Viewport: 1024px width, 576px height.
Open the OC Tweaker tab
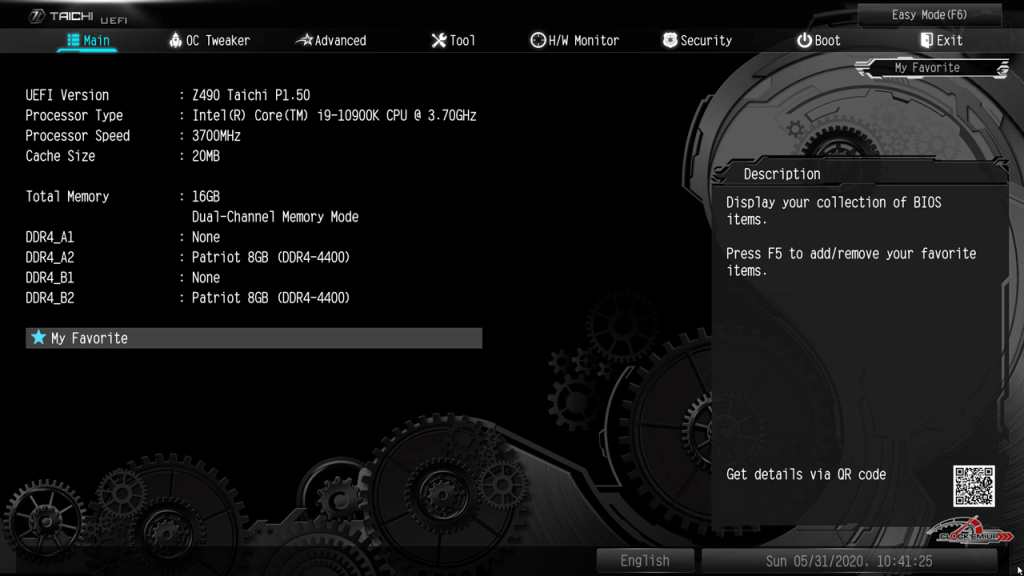[x=218, y=41]
